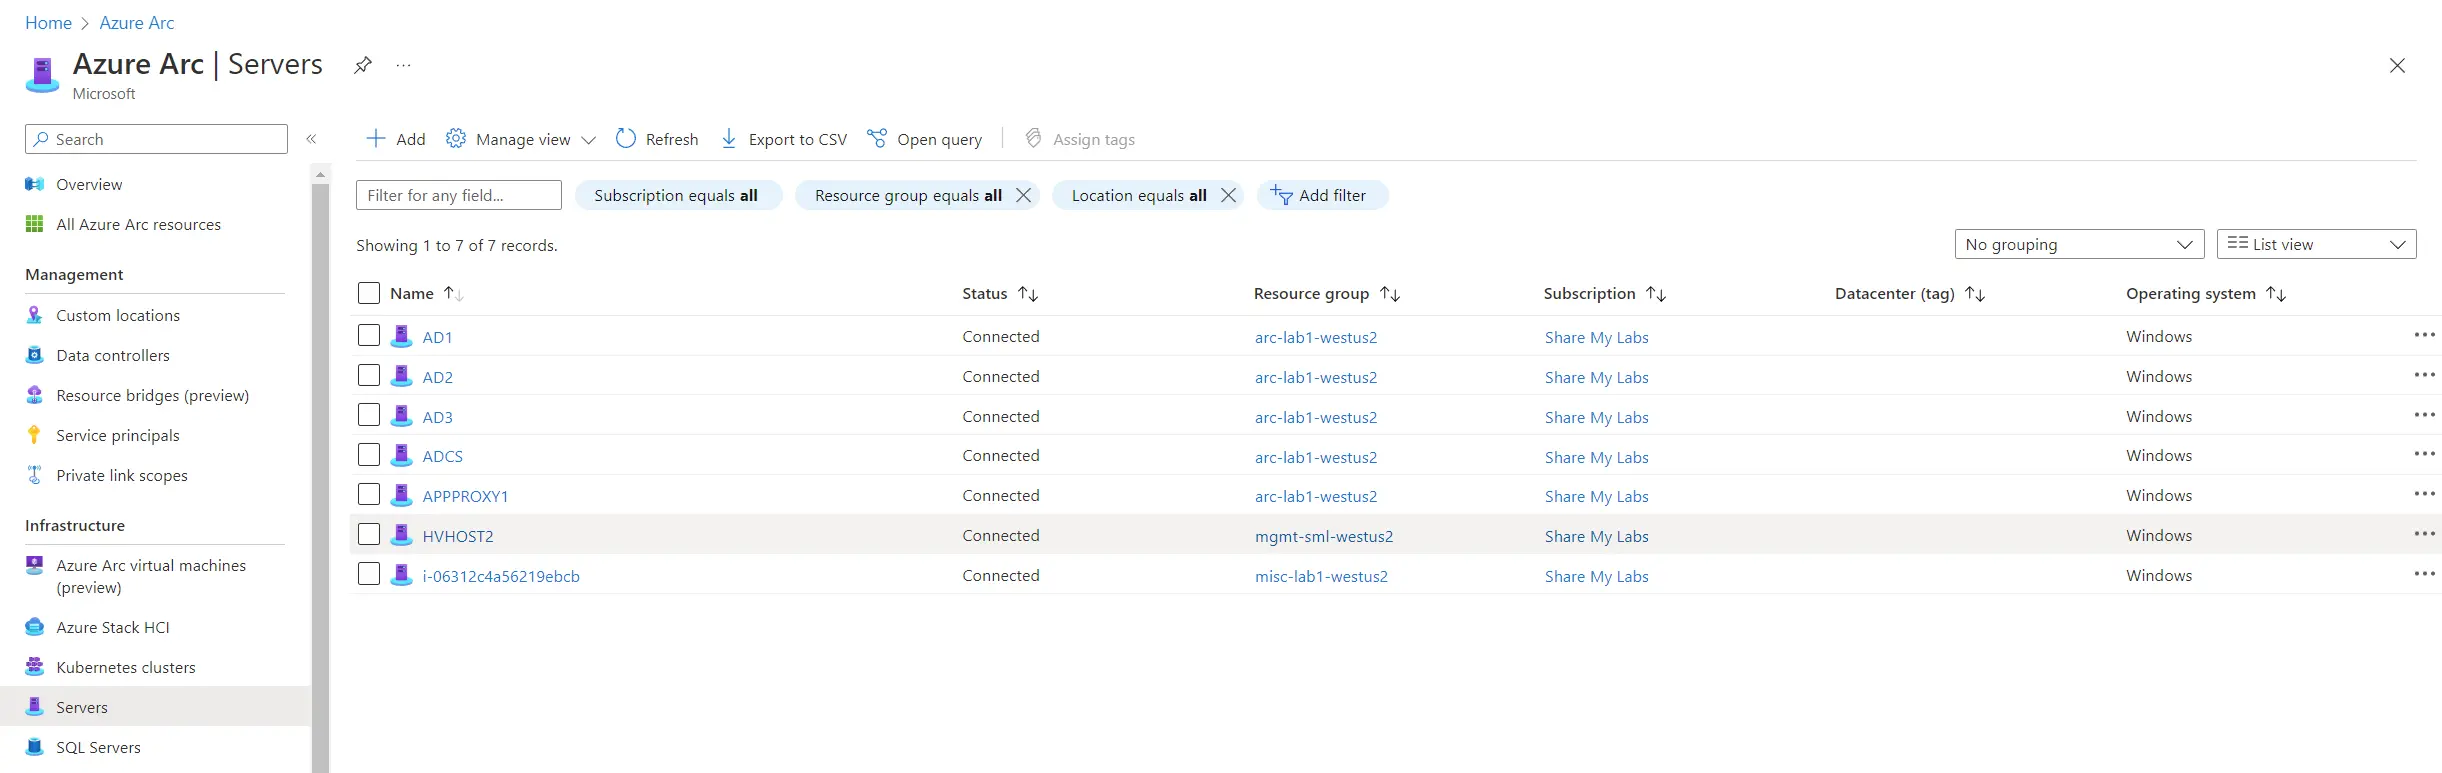Image resolution: width=2442 pixels, height=773 pixels.
Task: Remove the Resource group filter
Action: click(x=1023, y=196)
